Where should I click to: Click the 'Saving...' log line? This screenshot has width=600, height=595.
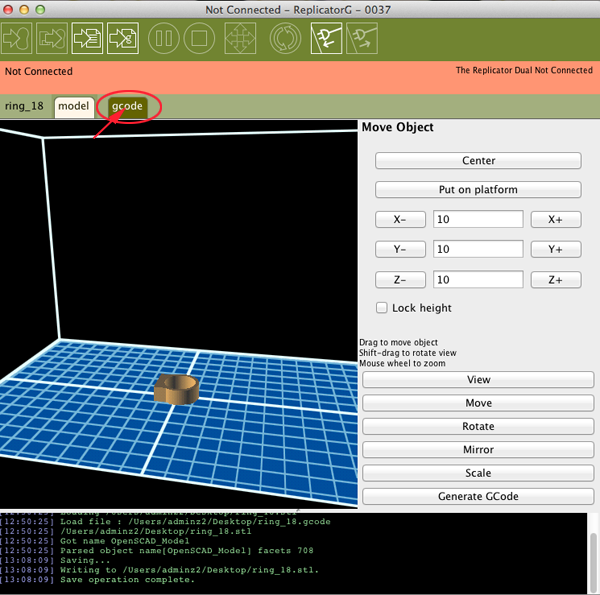point(85,561)
